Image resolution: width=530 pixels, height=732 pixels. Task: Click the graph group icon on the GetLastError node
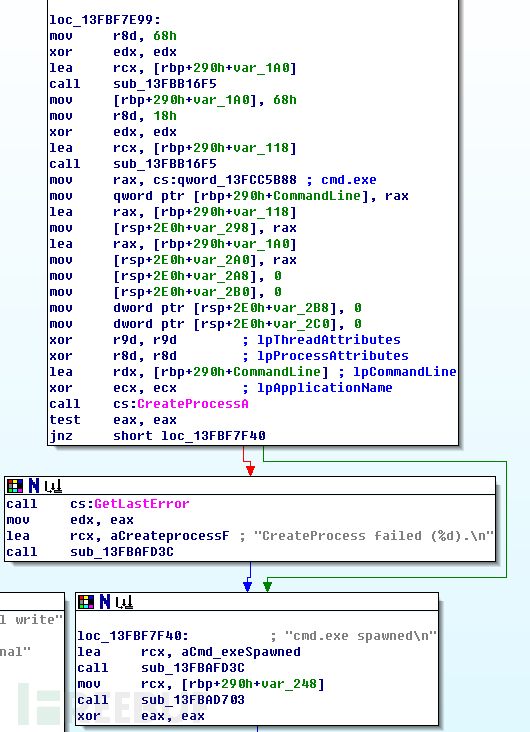(x=53, y=486)
